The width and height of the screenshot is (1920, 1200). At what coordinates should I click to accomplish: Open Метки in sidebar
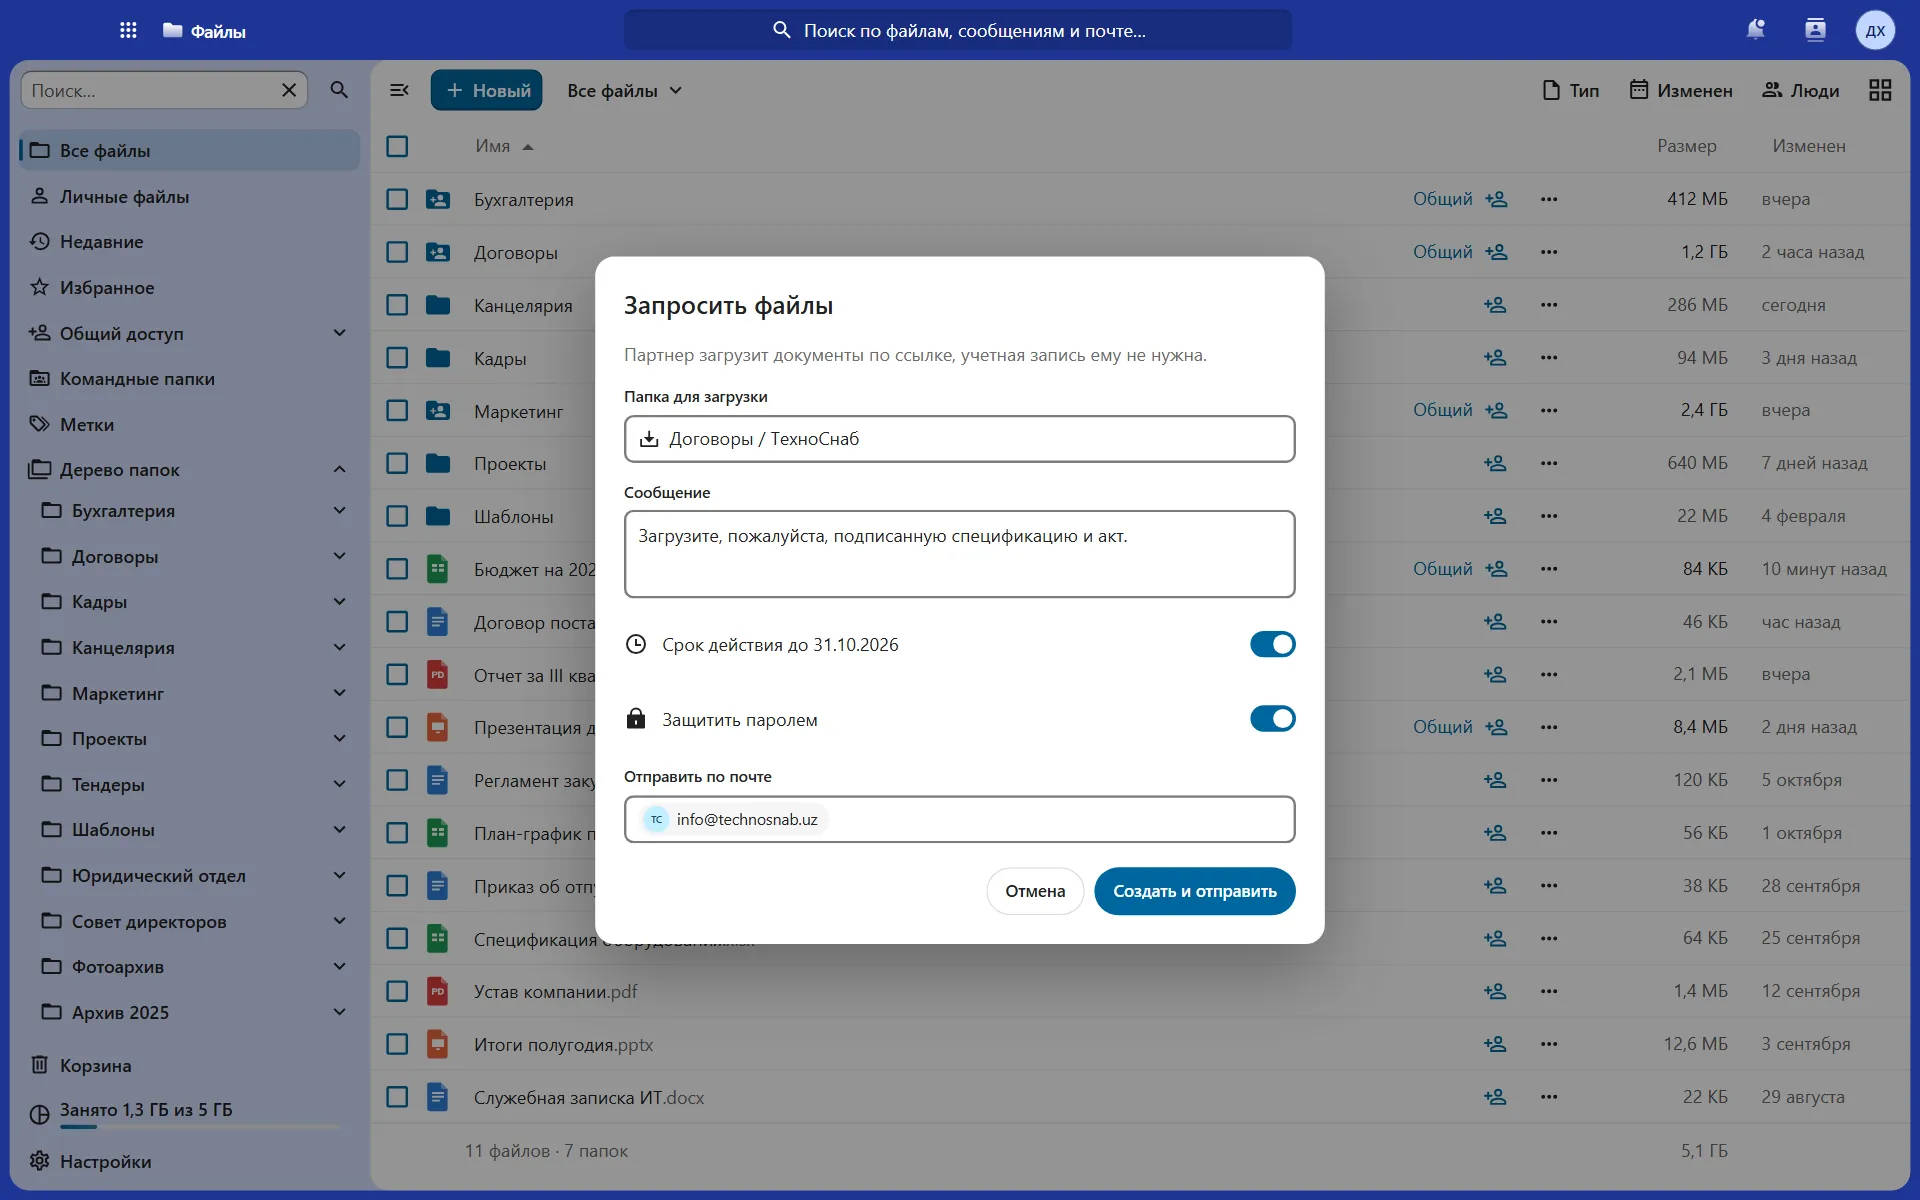190,424
